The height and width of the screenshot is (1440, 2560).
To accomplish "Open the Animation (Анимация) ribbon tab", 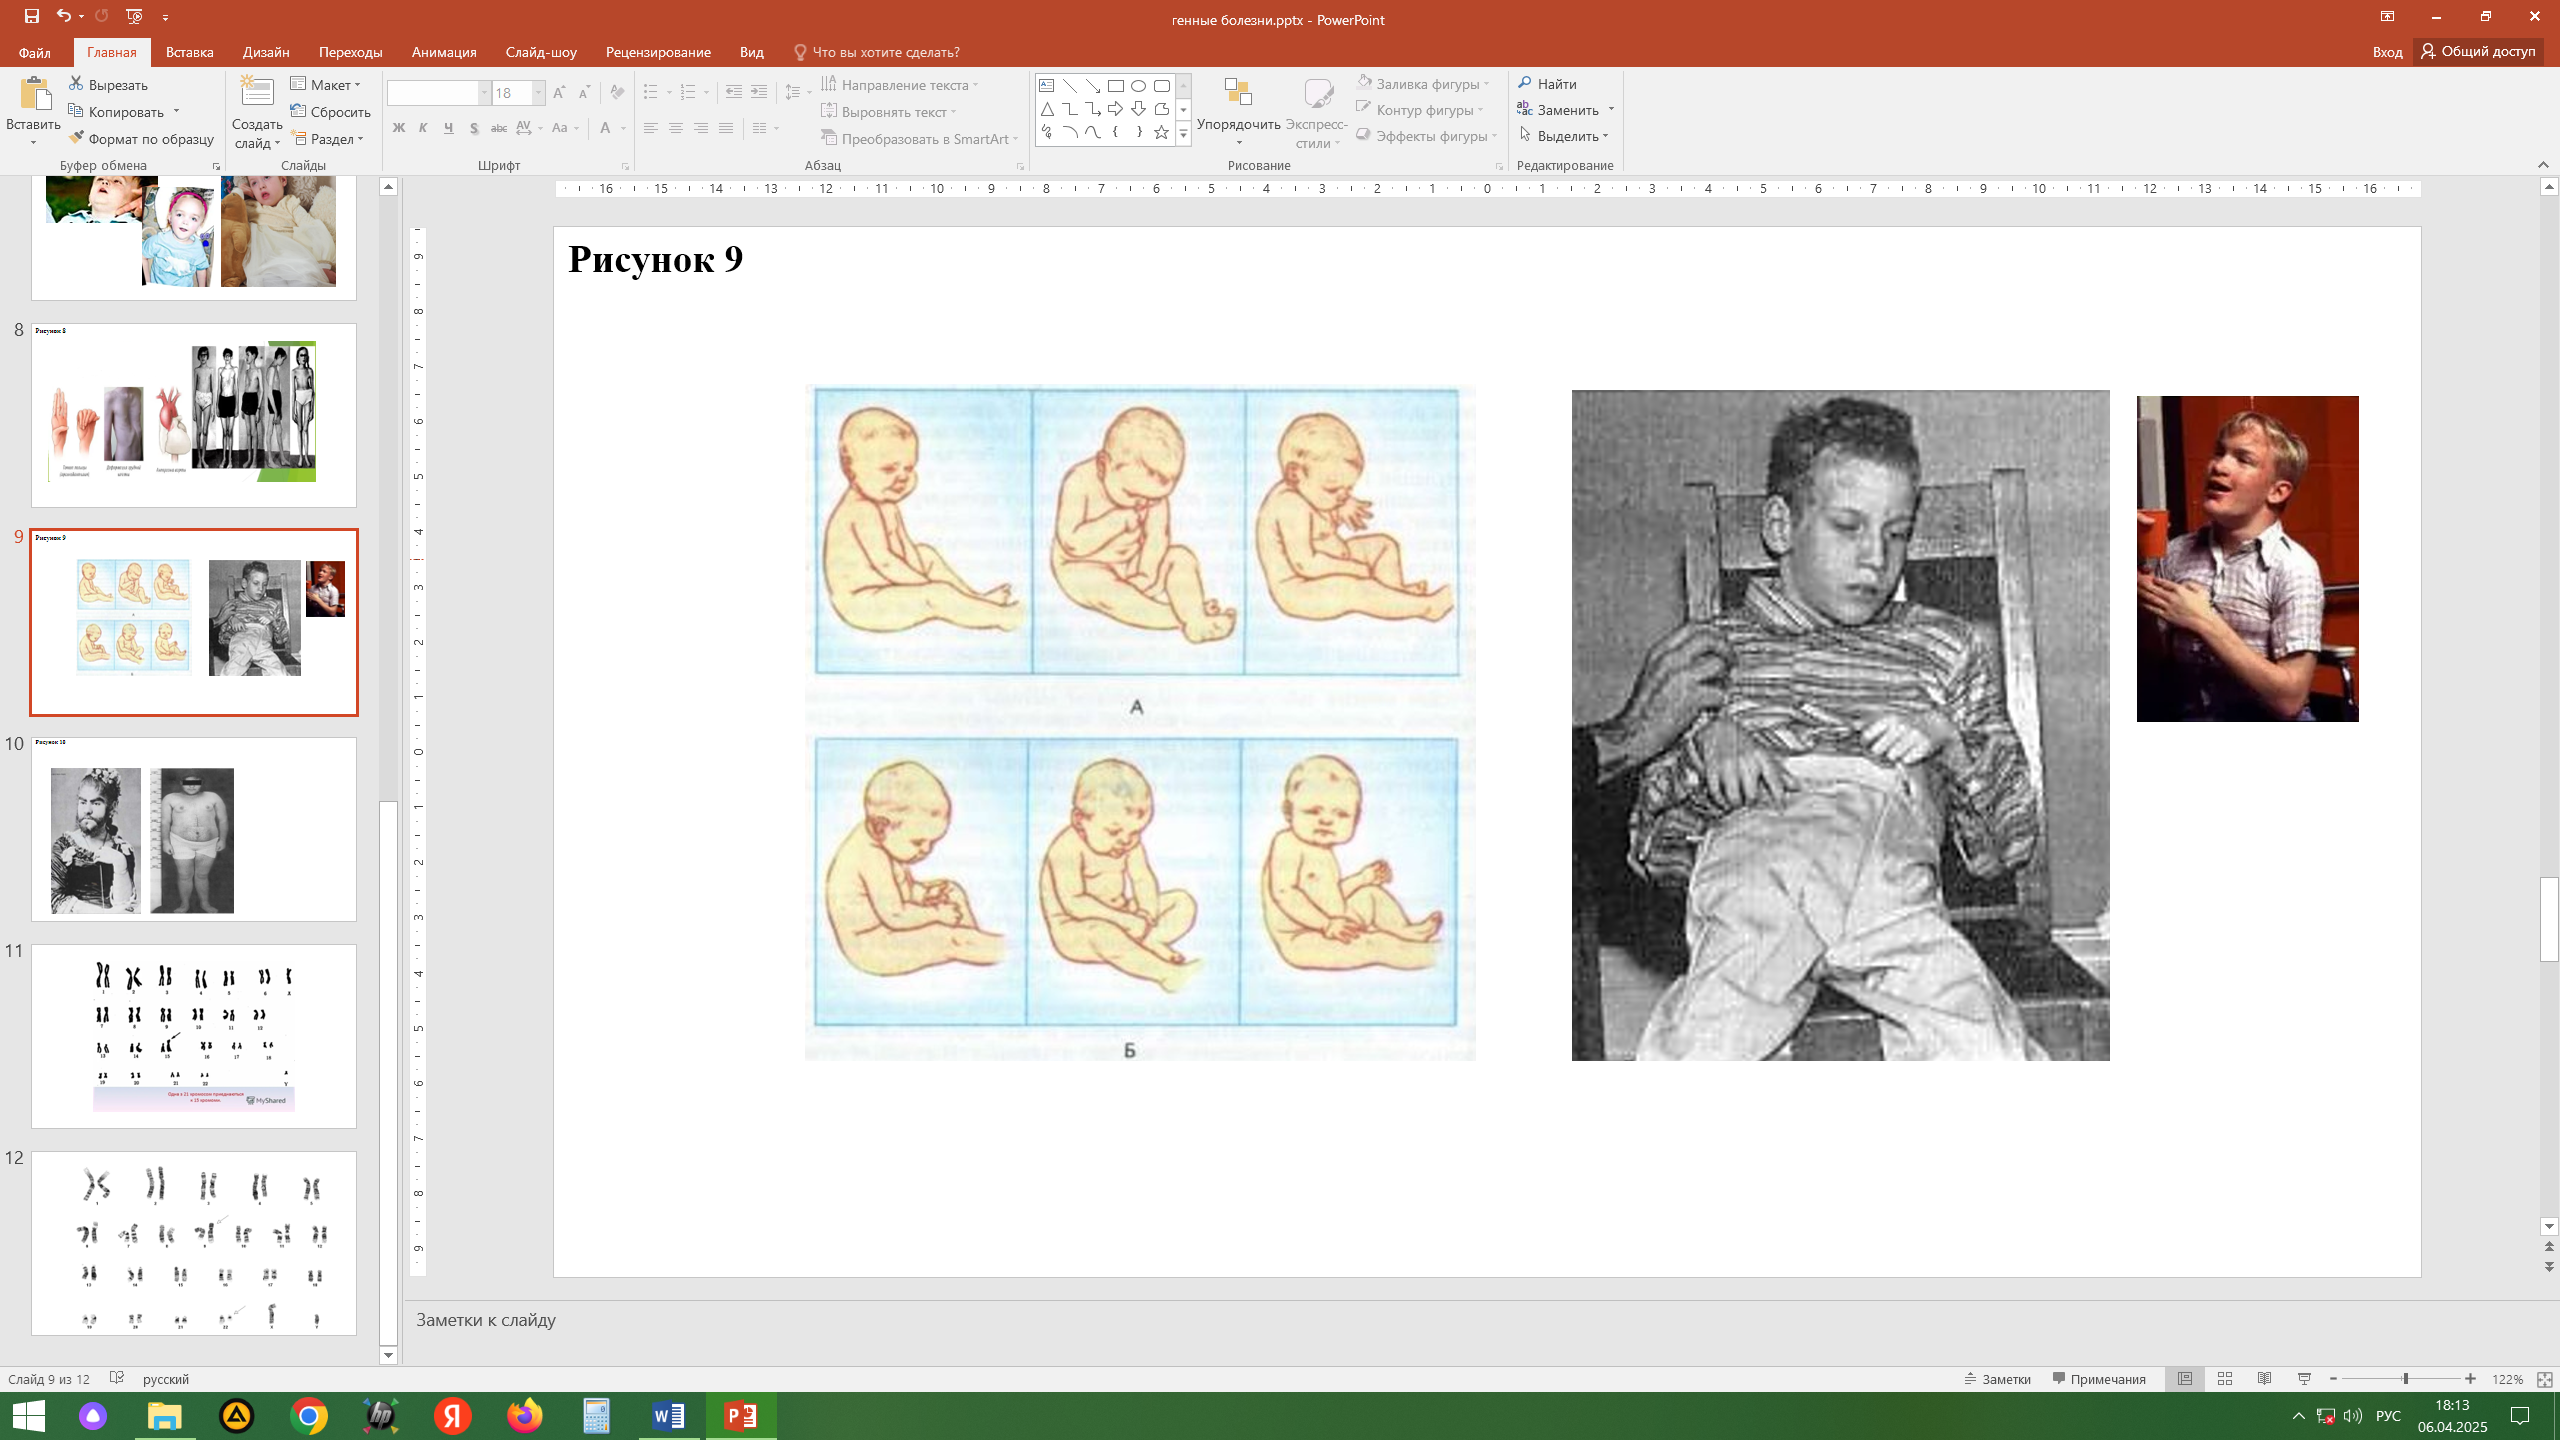I will point(443,52).
